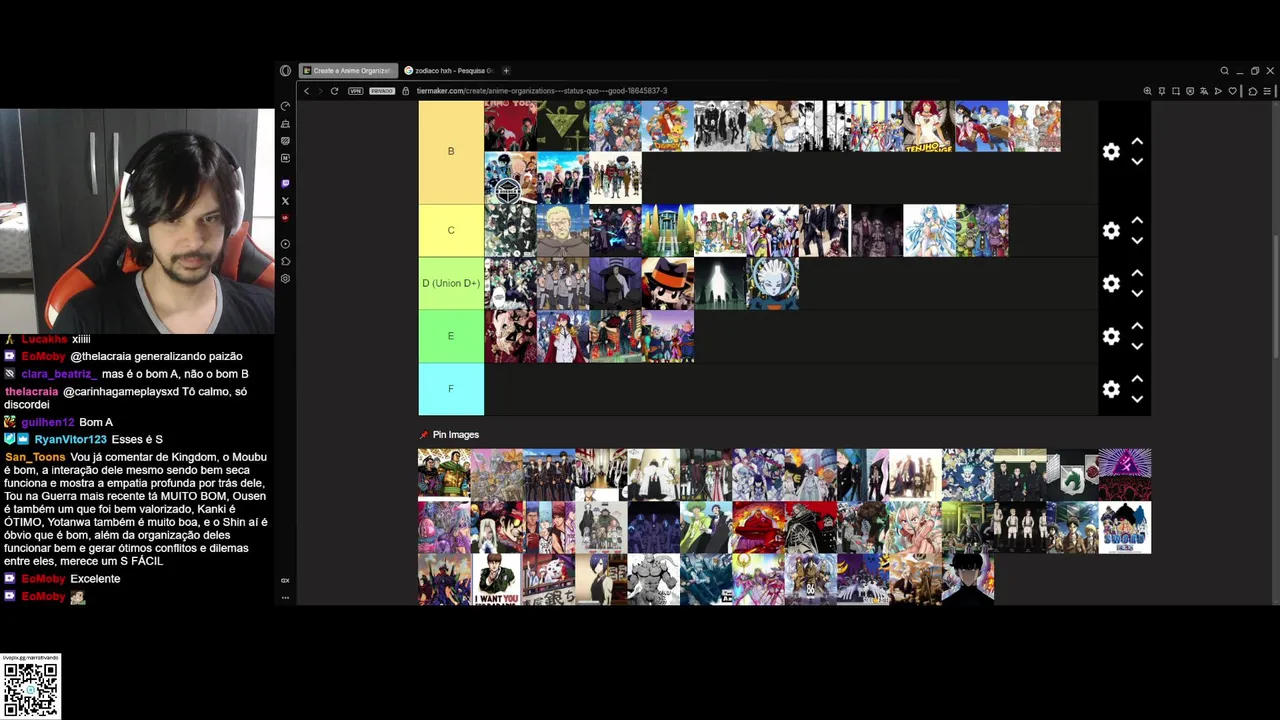Click the zoom magnifier icon in toolbar
The height and width of the screenshot is (720, 1280).
click(1147, 91)
